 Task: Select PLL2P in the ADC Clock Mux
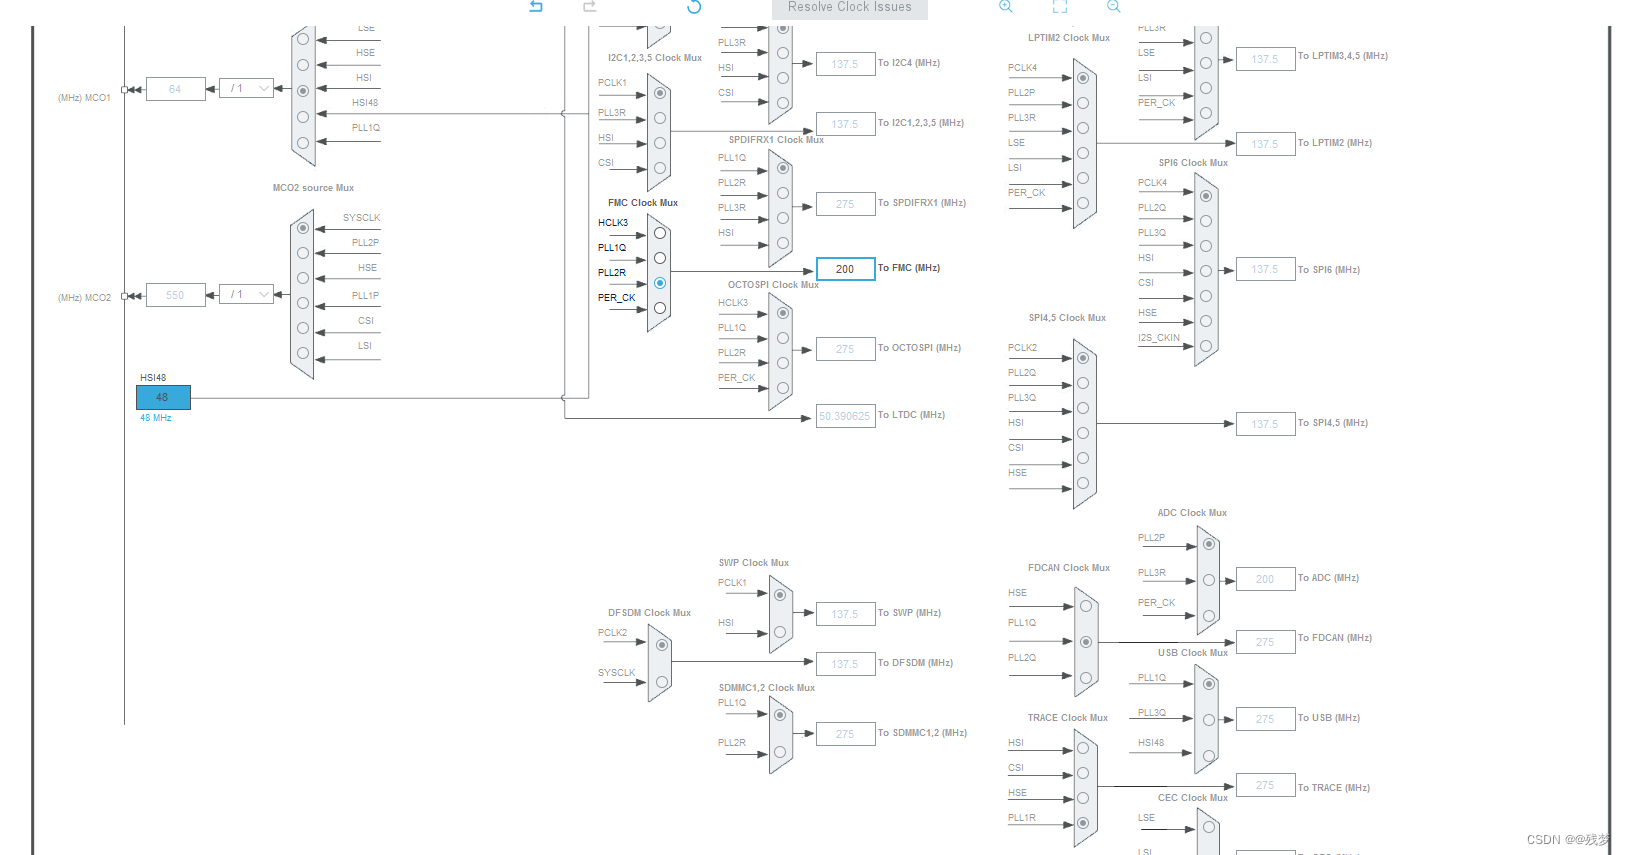pyautogui.click(x=1209, y=544)
